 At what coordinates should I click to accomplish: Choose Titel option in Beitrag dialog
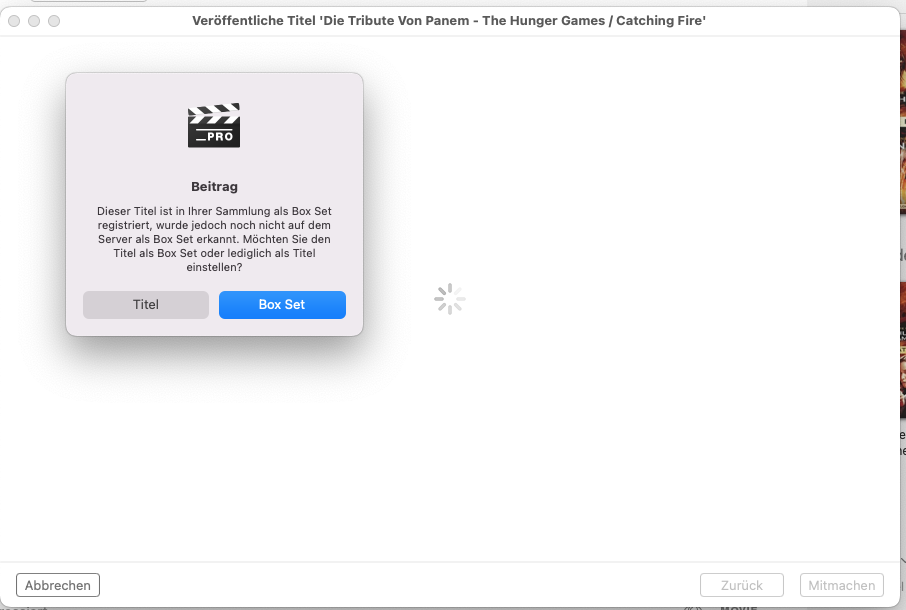click(x=146, y=304)
